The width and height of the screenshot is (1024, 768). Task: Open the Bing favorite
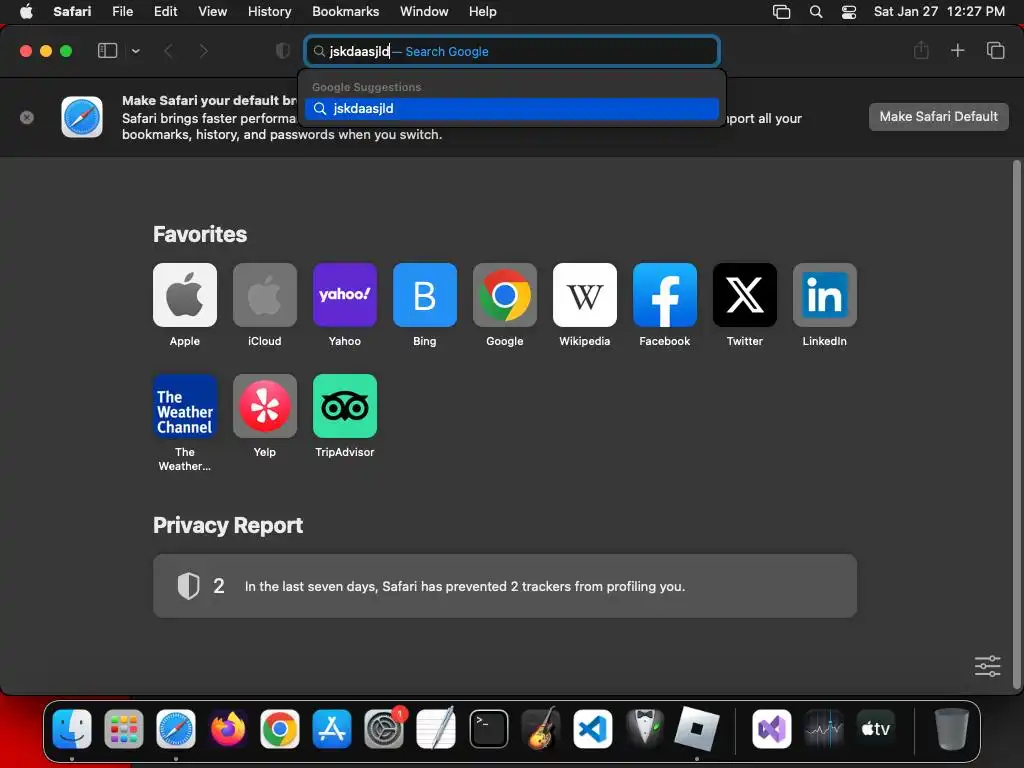pyautogui.click(x=424, y=295)
